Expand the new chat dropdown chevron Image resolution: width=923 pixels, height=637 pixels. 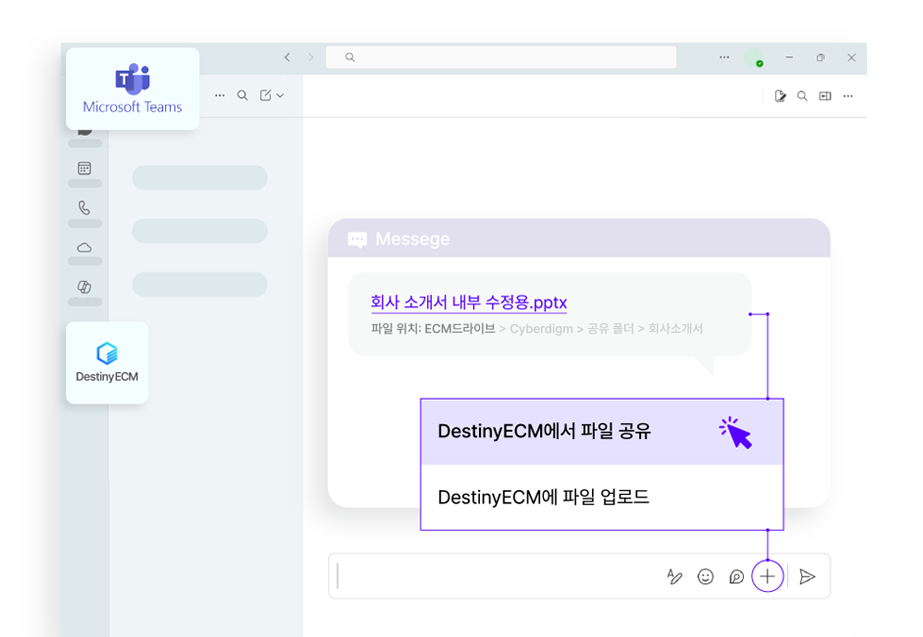(x=281, y=95)
